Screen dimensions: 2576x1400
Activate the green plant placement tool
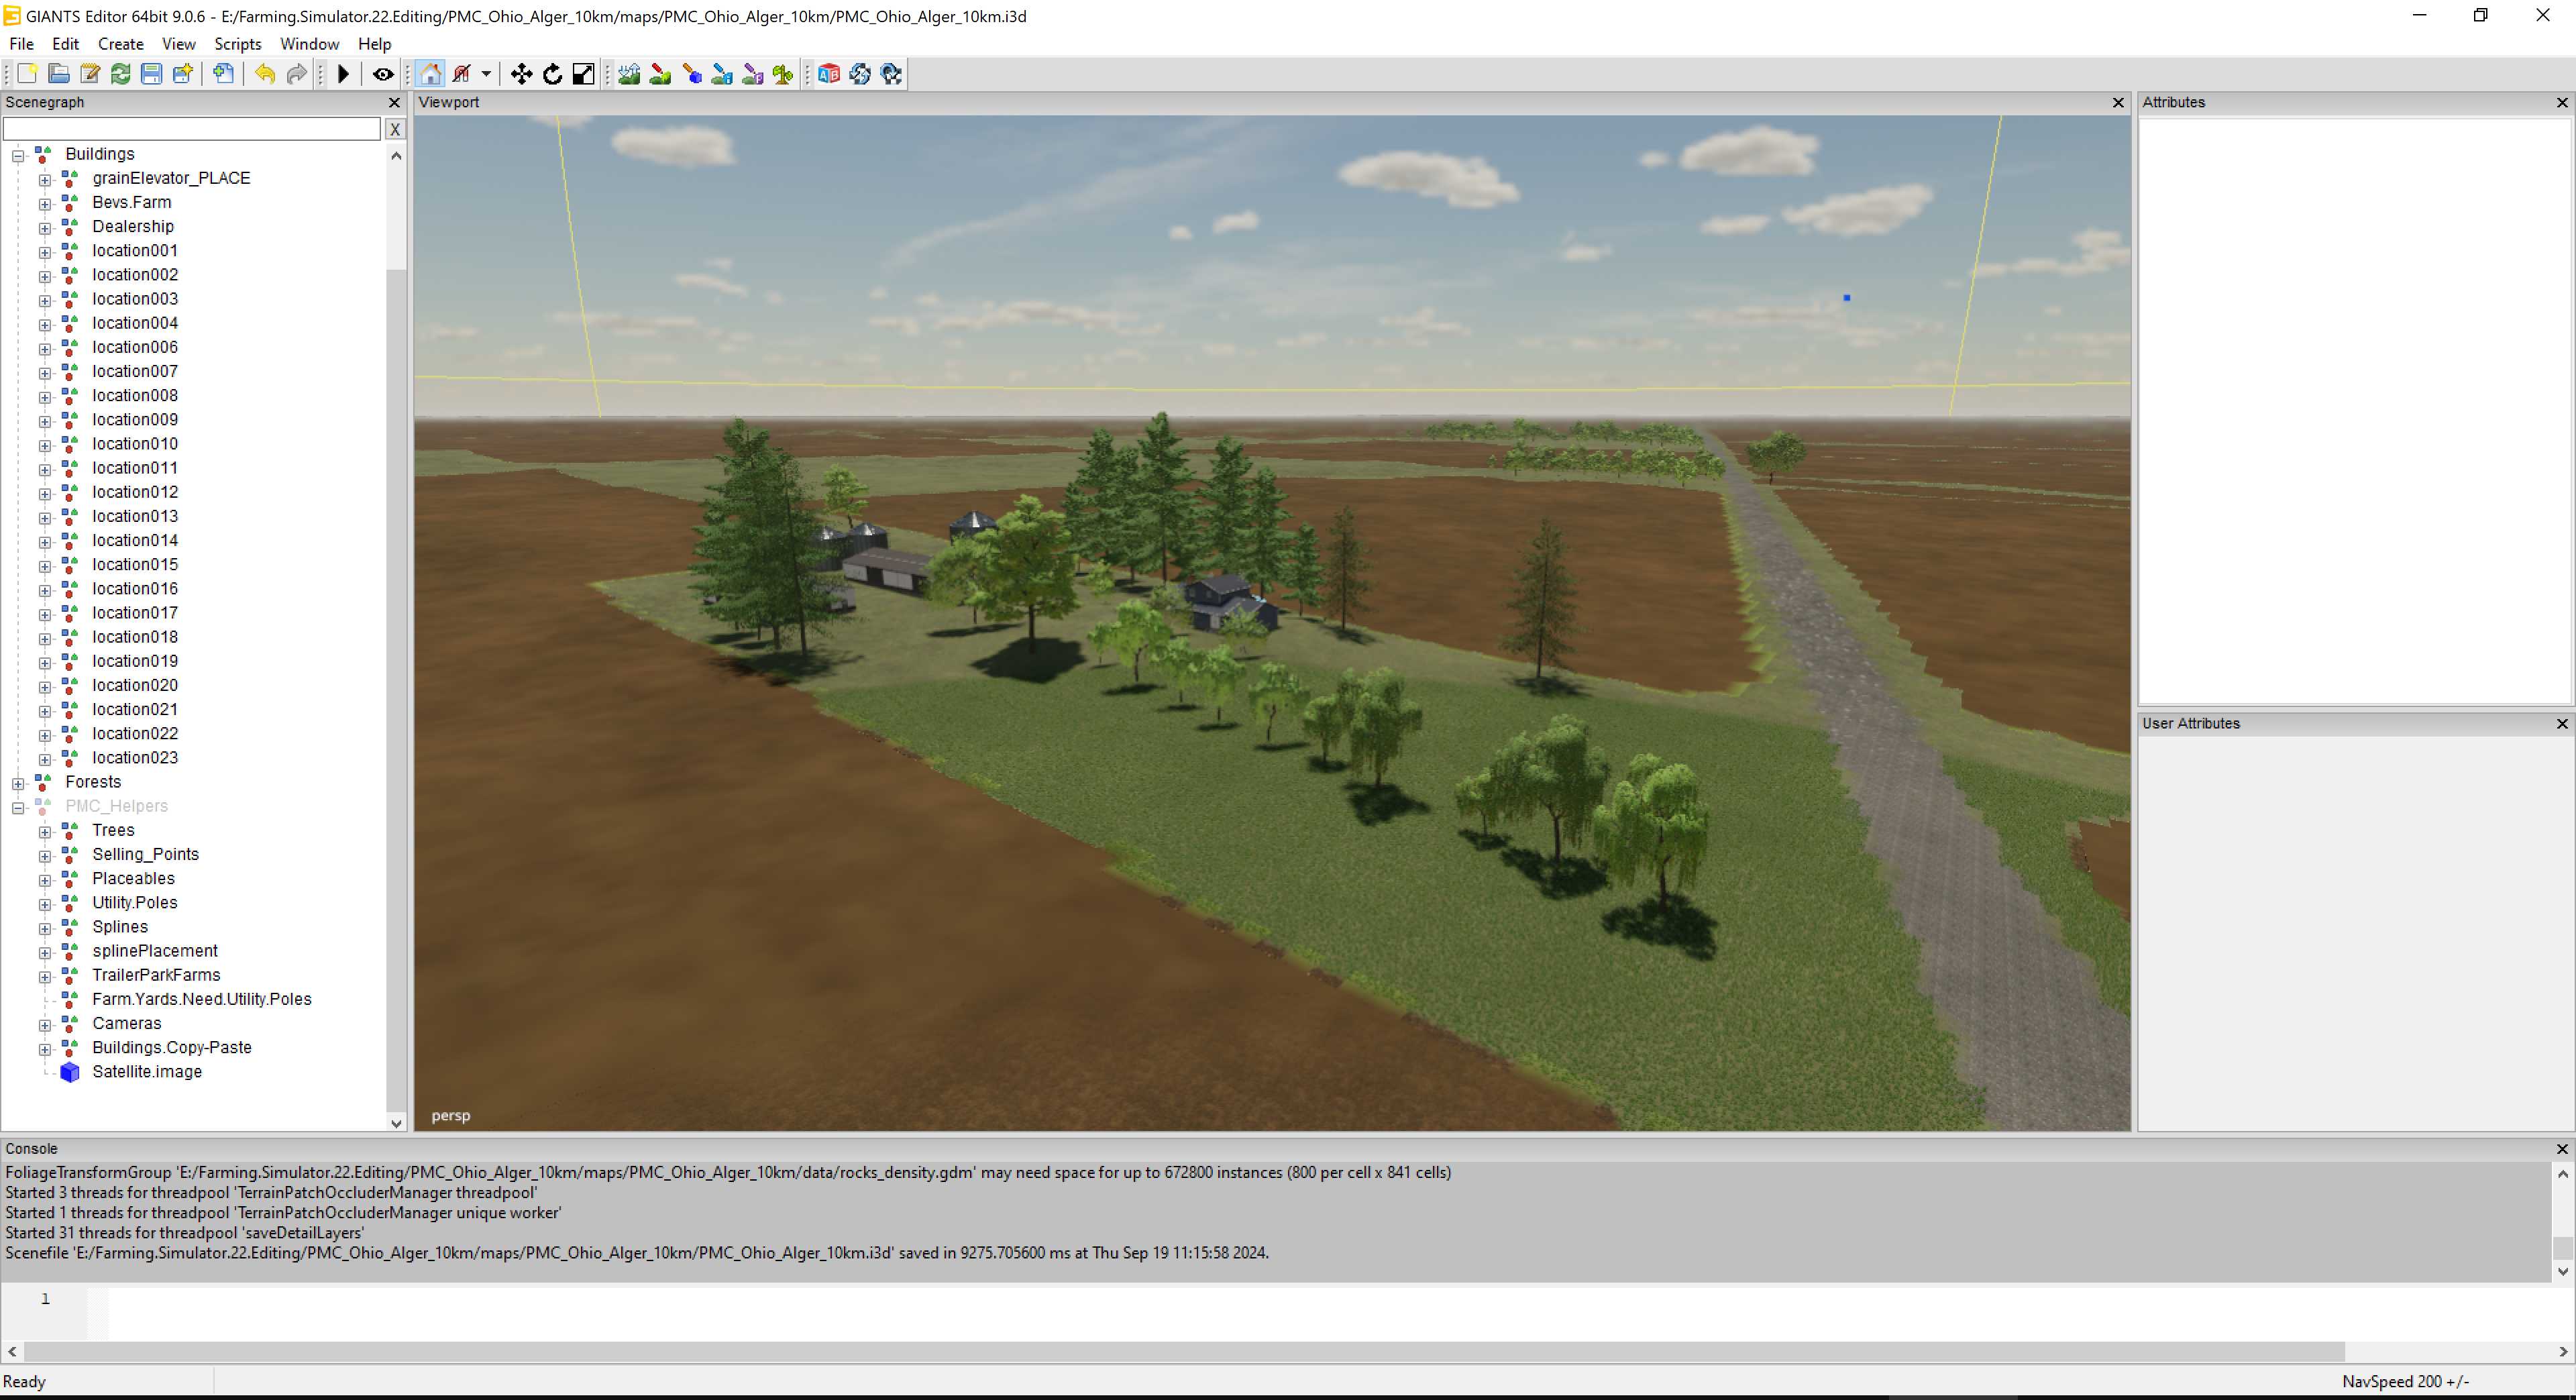(x=784, y=74)
